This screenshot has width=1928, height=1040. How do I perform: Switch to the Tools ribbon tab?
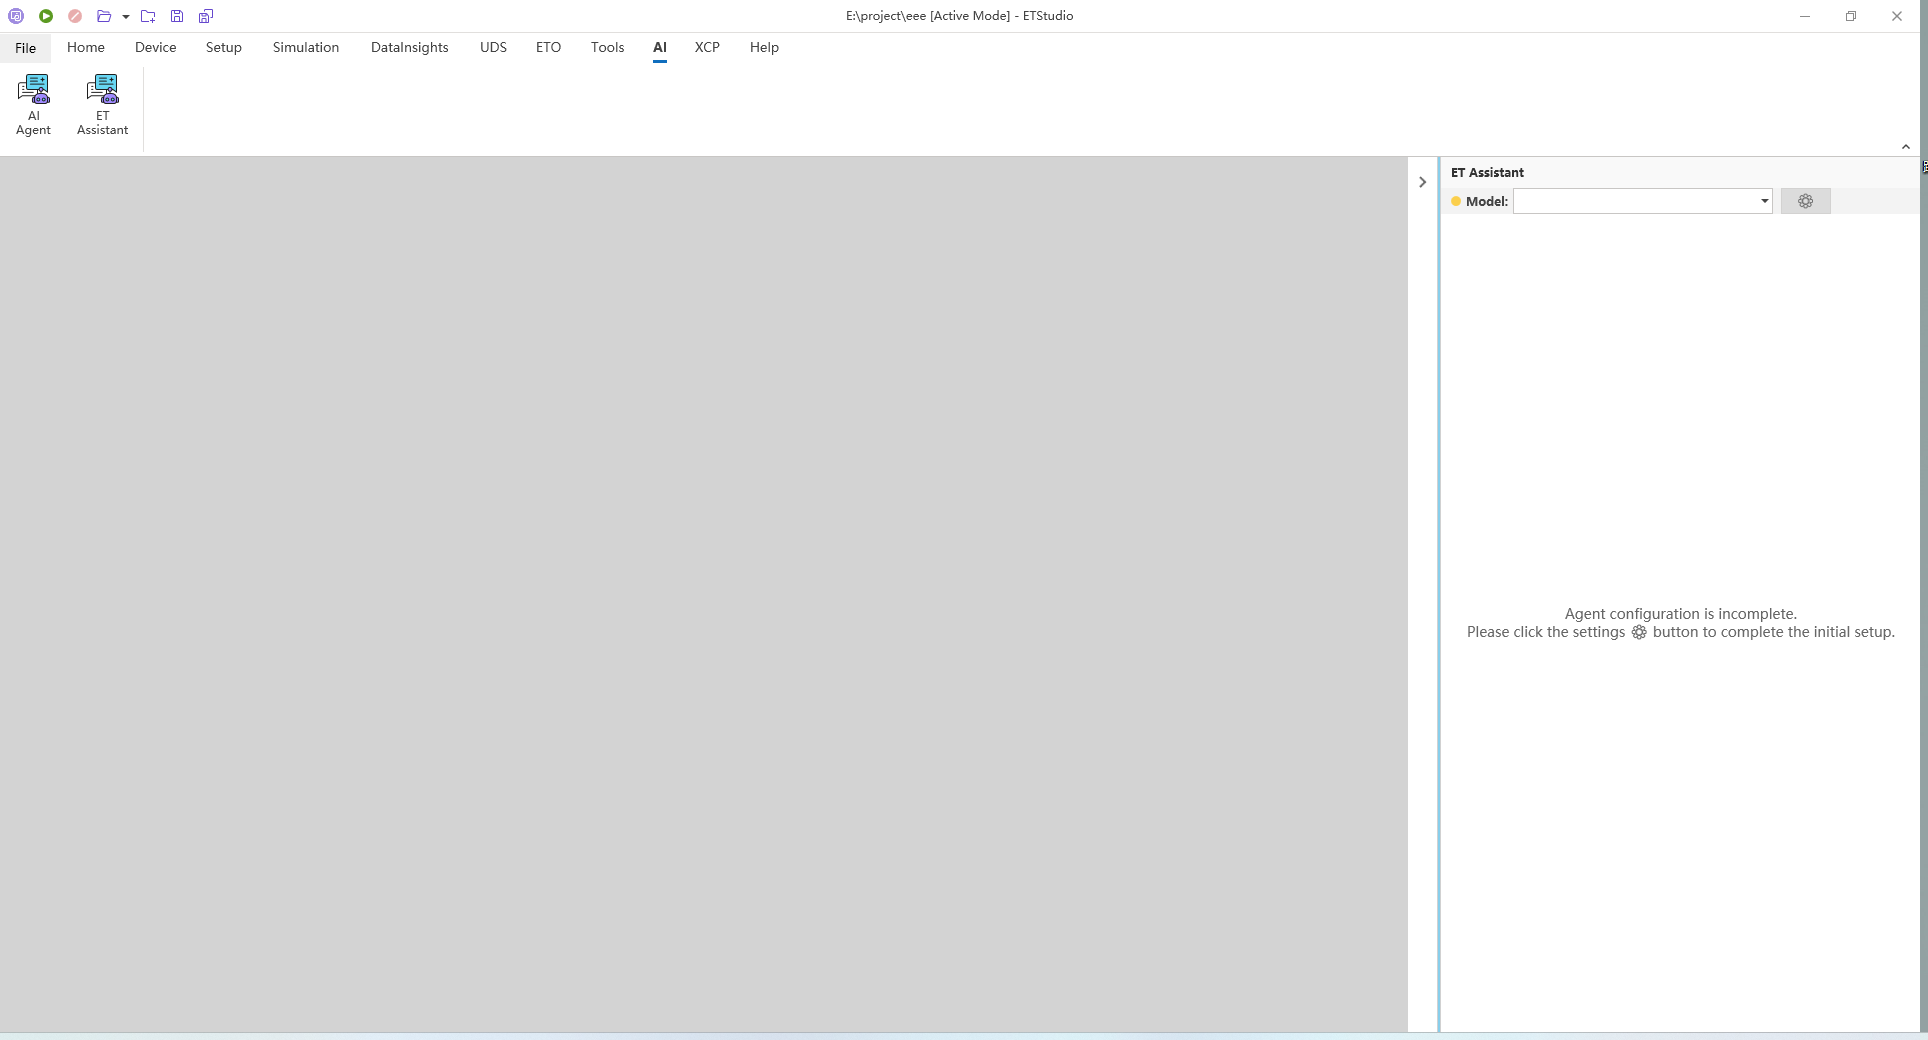click(x=607, y=47)
